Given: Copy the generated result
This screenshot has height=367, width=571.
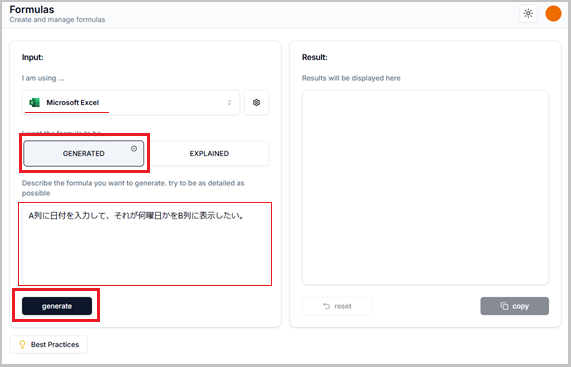Looking at the screenshot, I should [x=515, y=306].
